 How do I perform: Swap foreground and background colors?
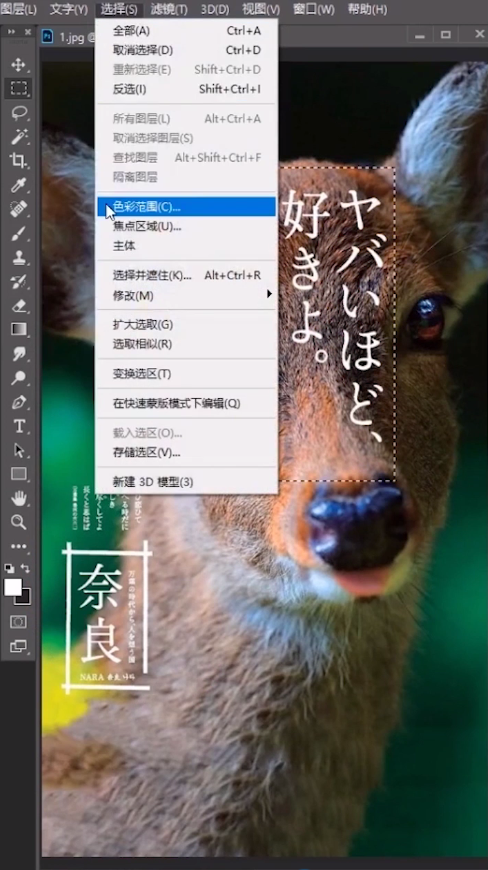tap(26, 568)
